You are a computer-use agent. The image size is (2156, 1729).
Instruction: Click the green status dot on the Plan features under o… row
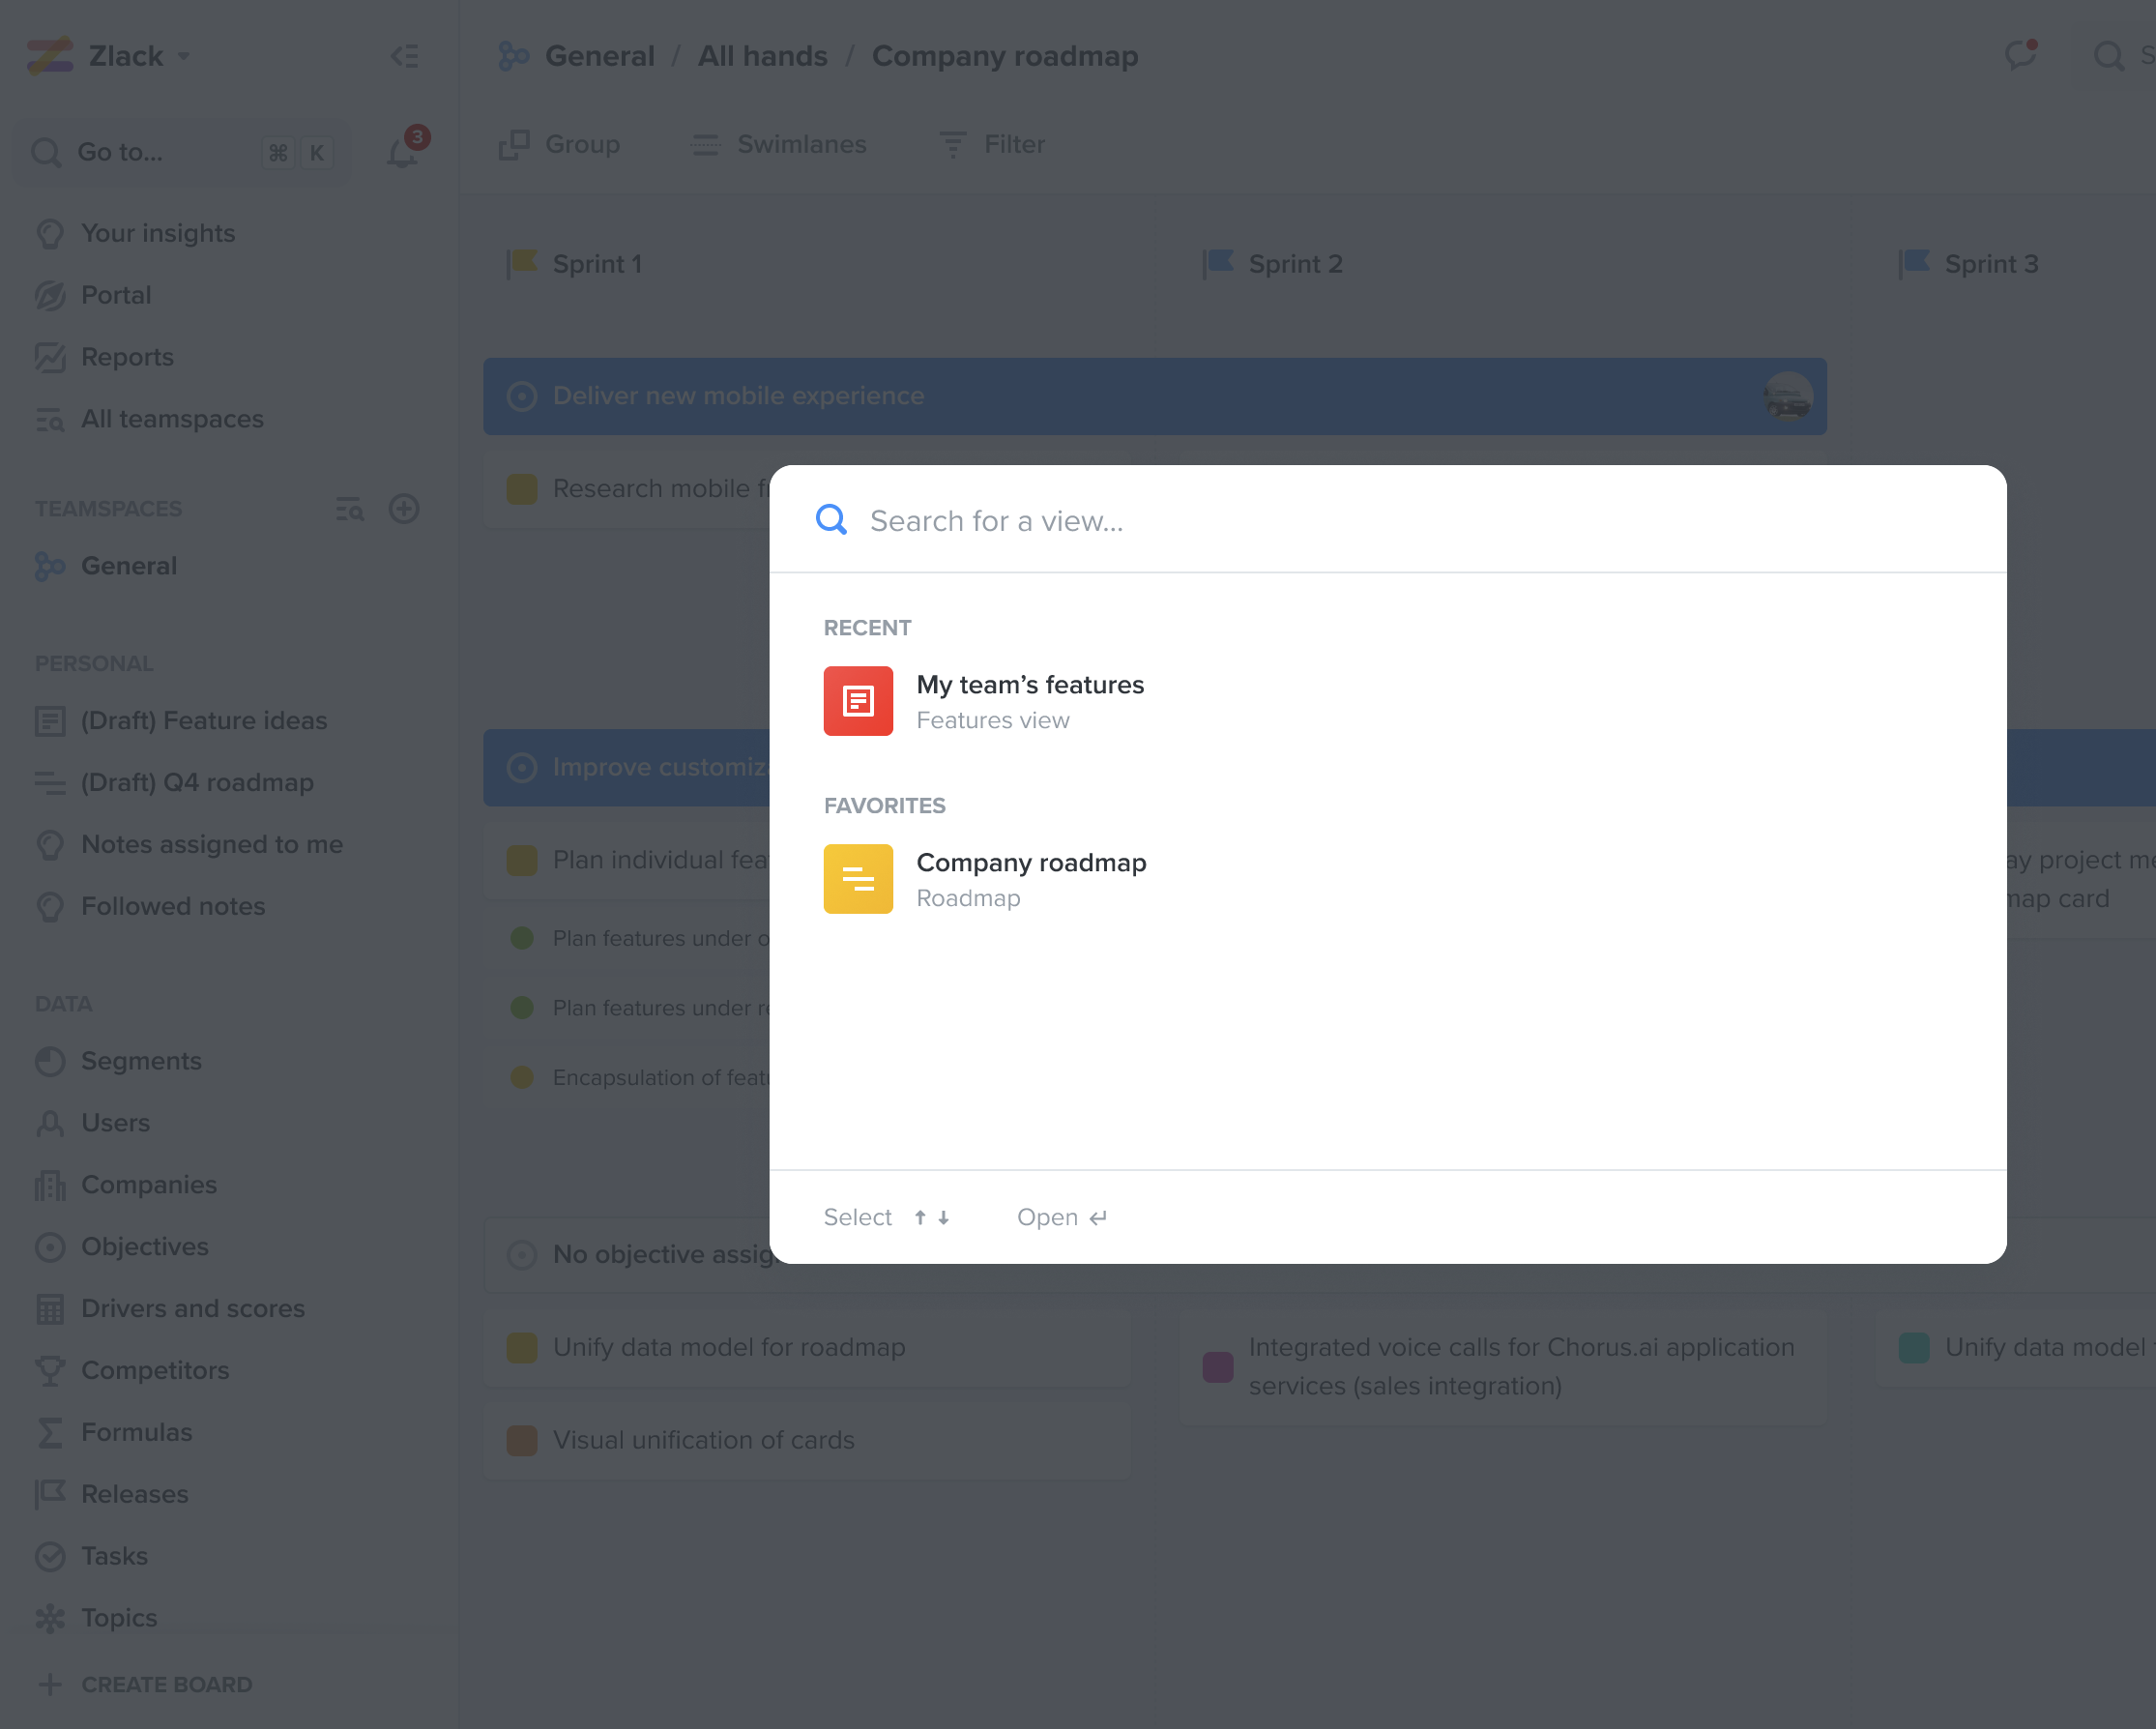point(522,938)
